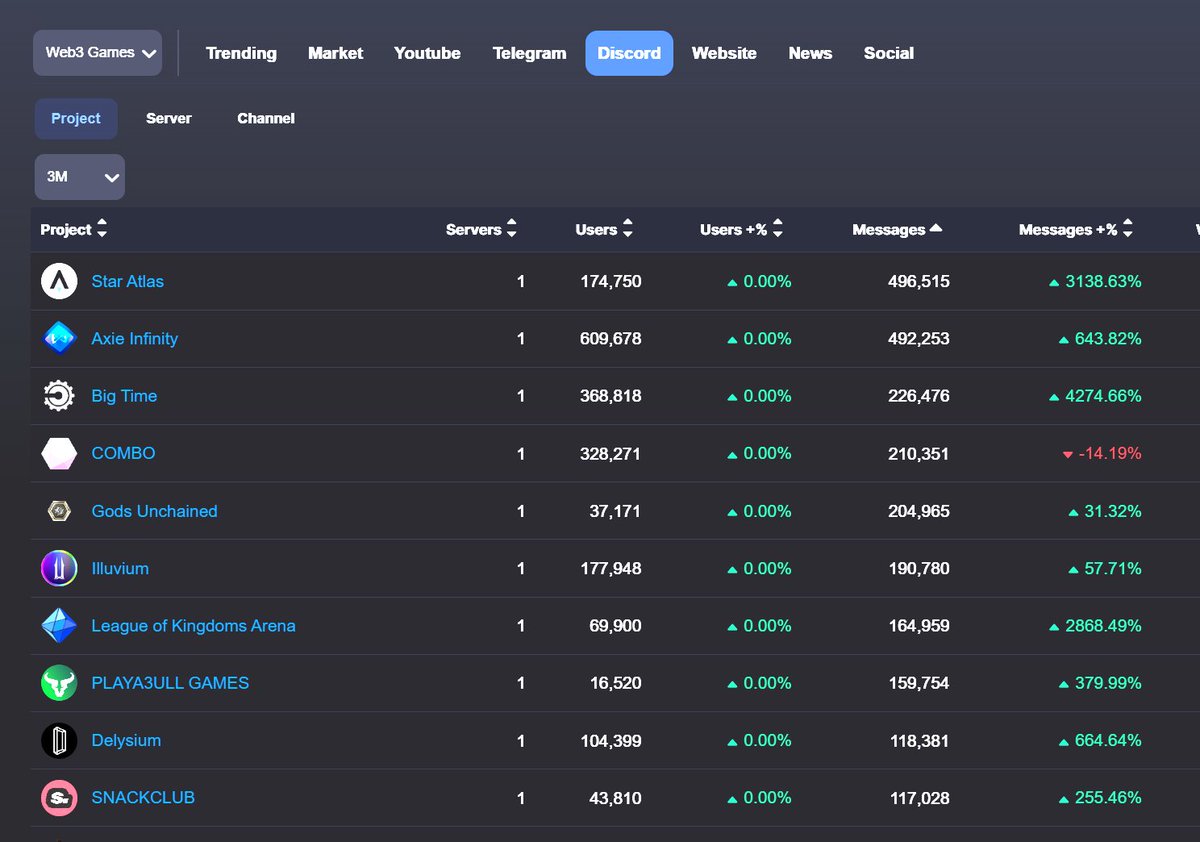Click the PLAYA3ULL GAMES bull logo icon
1200x842 pixels.
tap(59, 683)
